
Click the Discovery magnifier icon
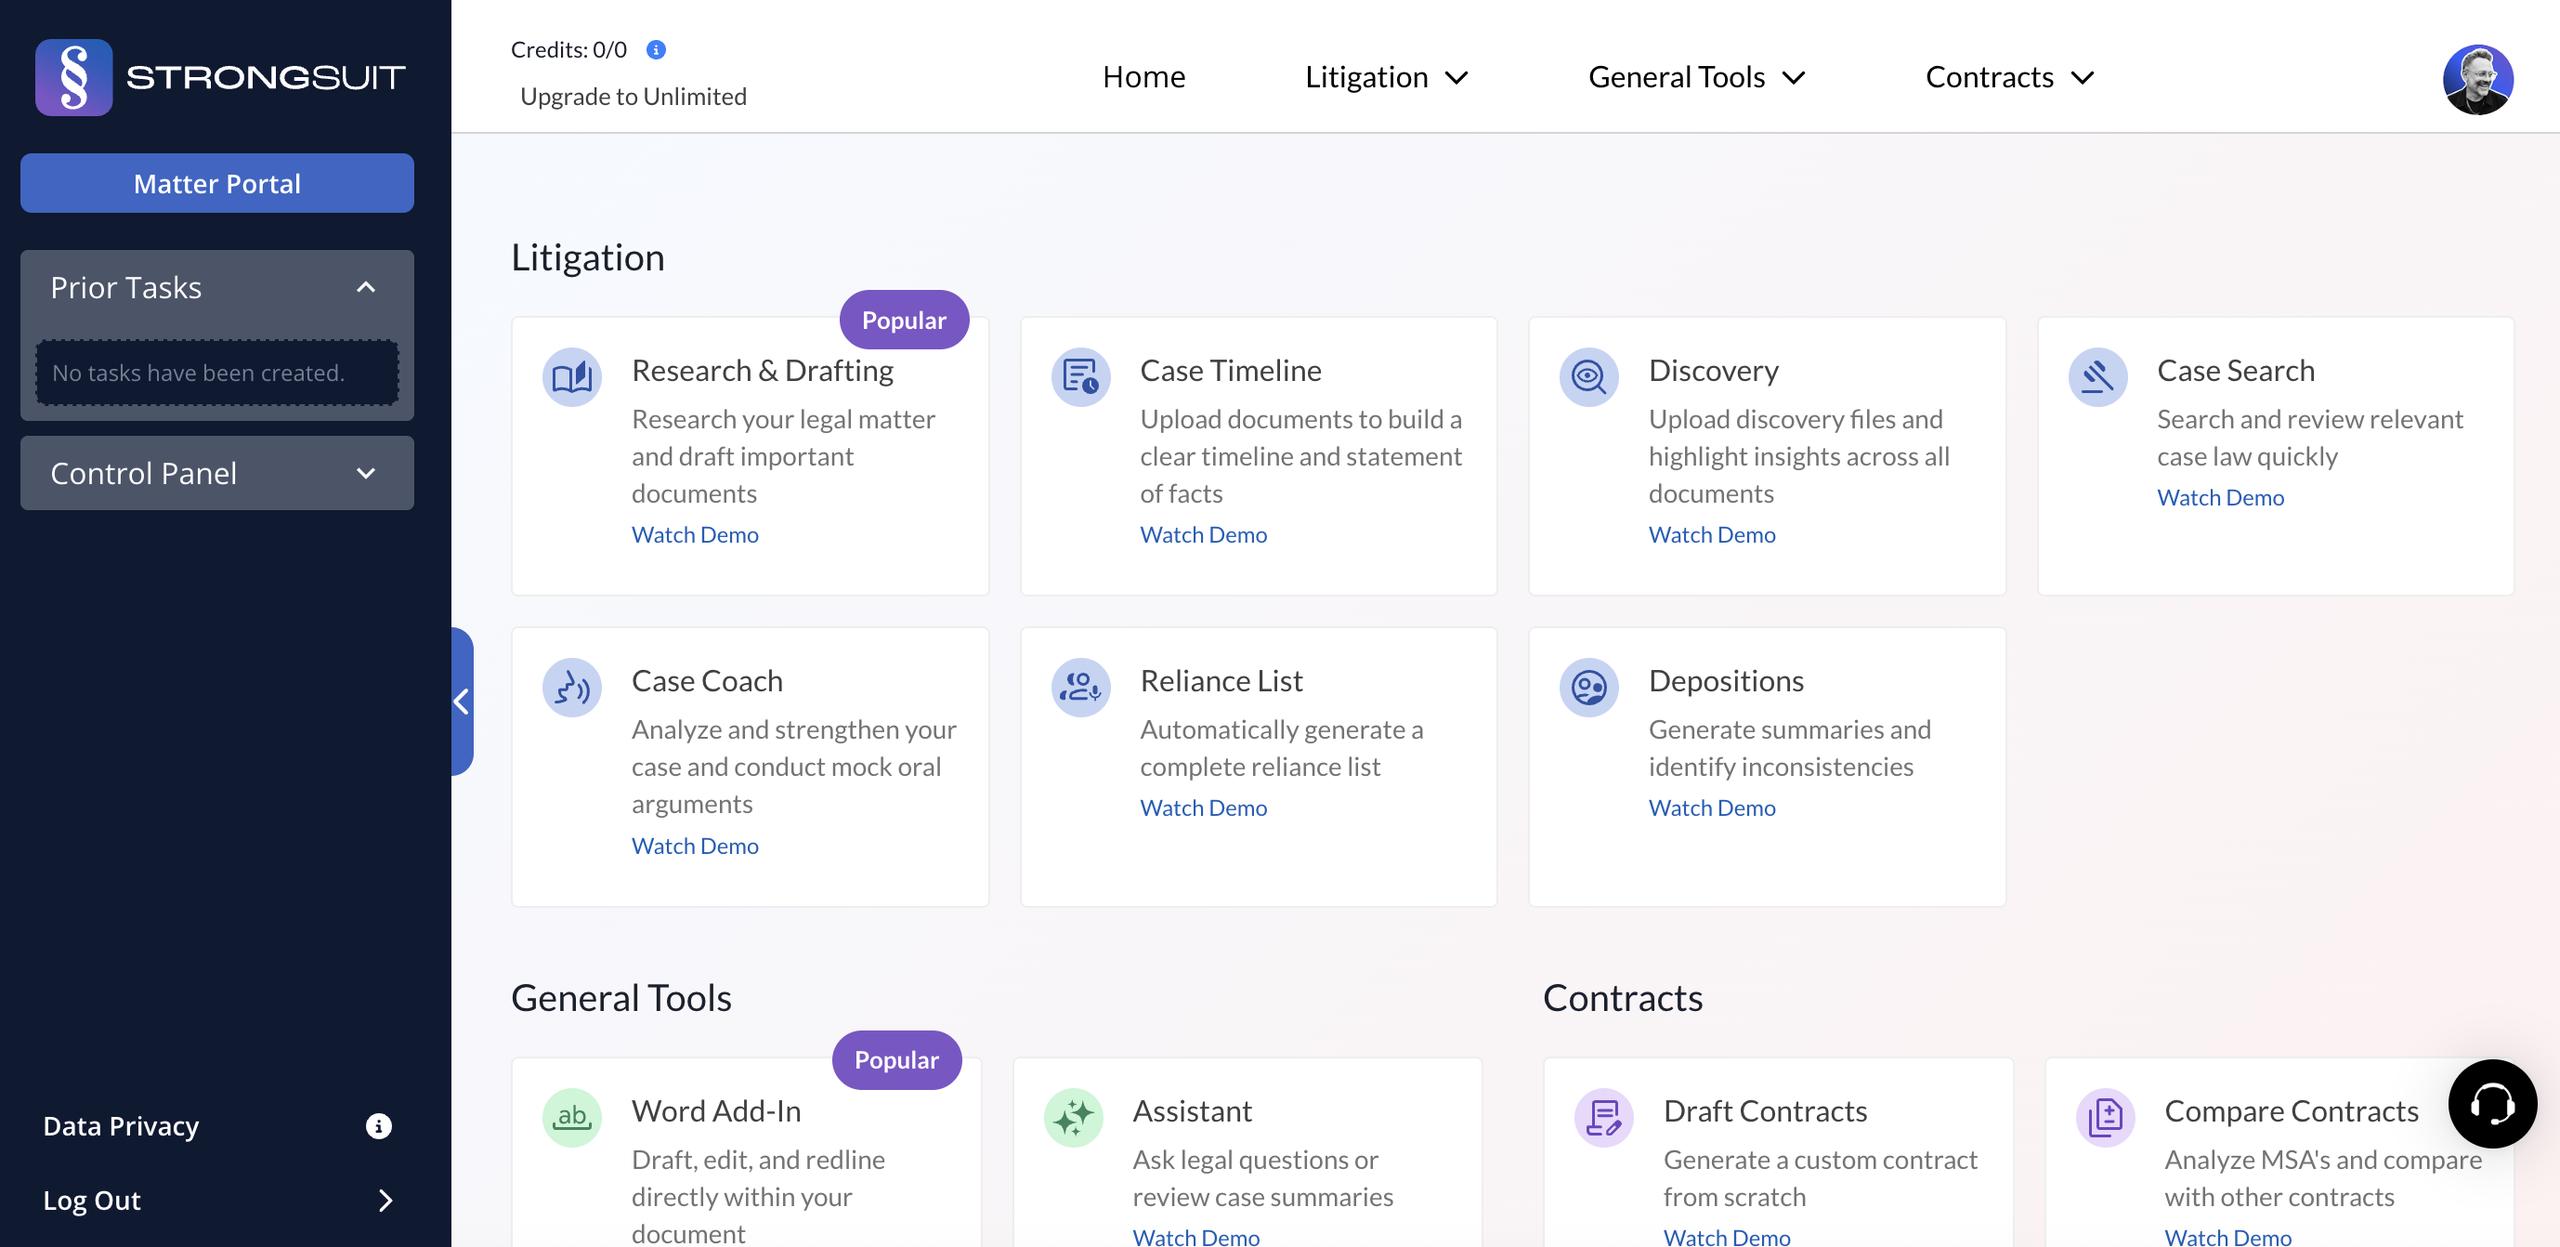tap(1588, 377)
